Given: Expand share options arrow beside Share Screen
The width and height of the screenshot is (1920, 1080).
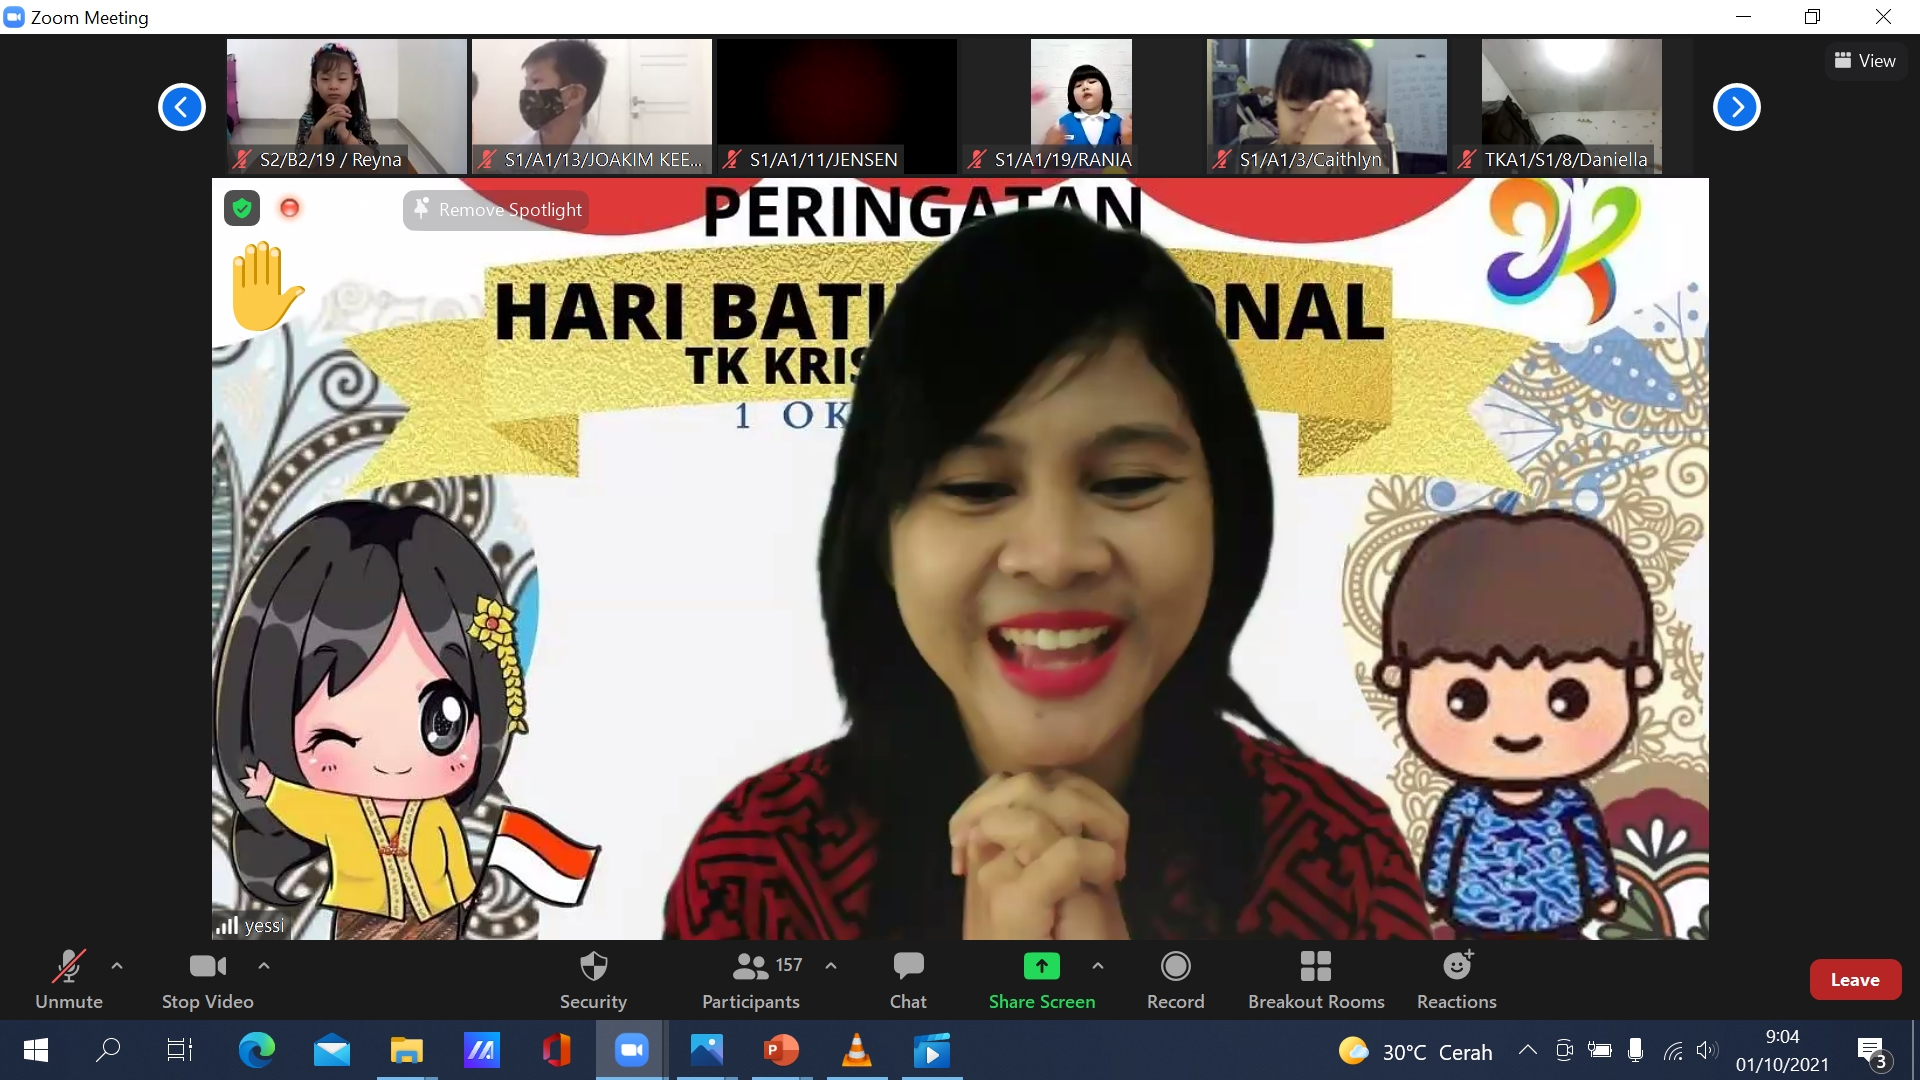Looking at the screenshot, I should [1098, 966].
